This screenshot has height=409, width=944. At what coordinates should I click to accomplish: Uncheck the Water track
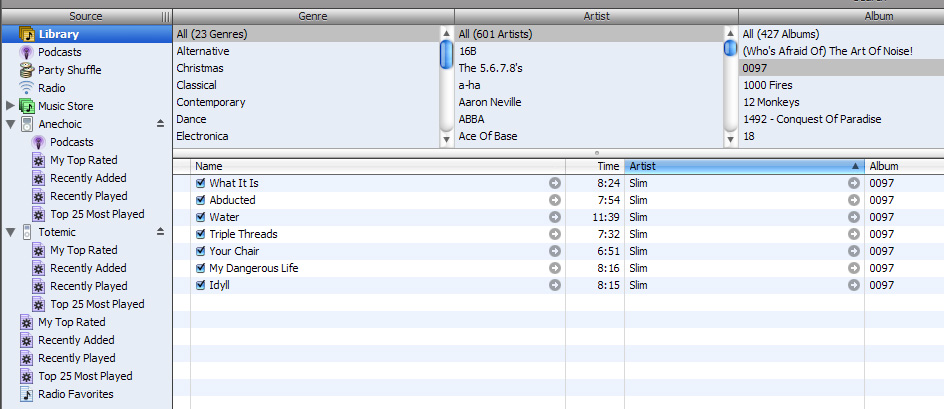201,217
